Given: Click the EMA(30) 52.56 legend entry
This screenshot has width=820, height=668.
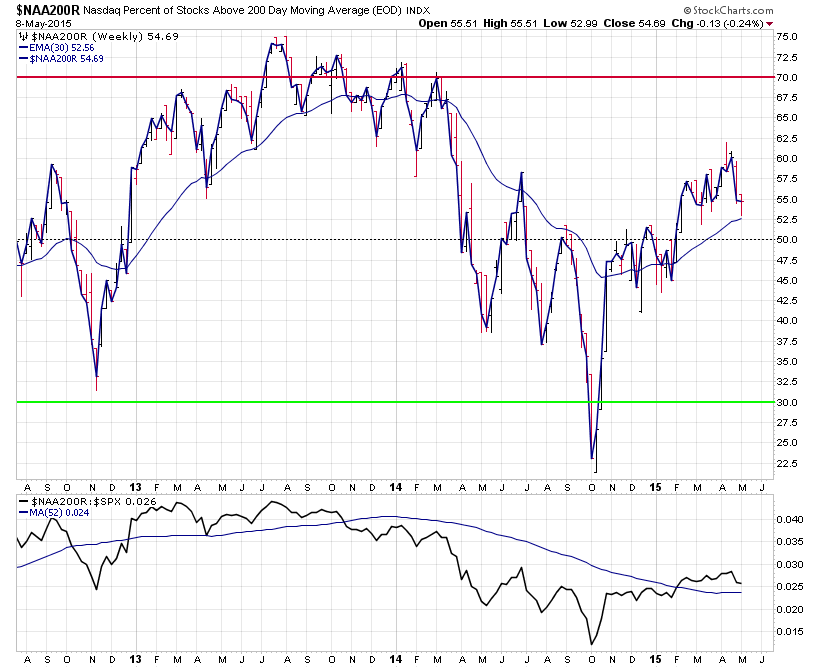Looking at the screenshot, I should (56, 48).
